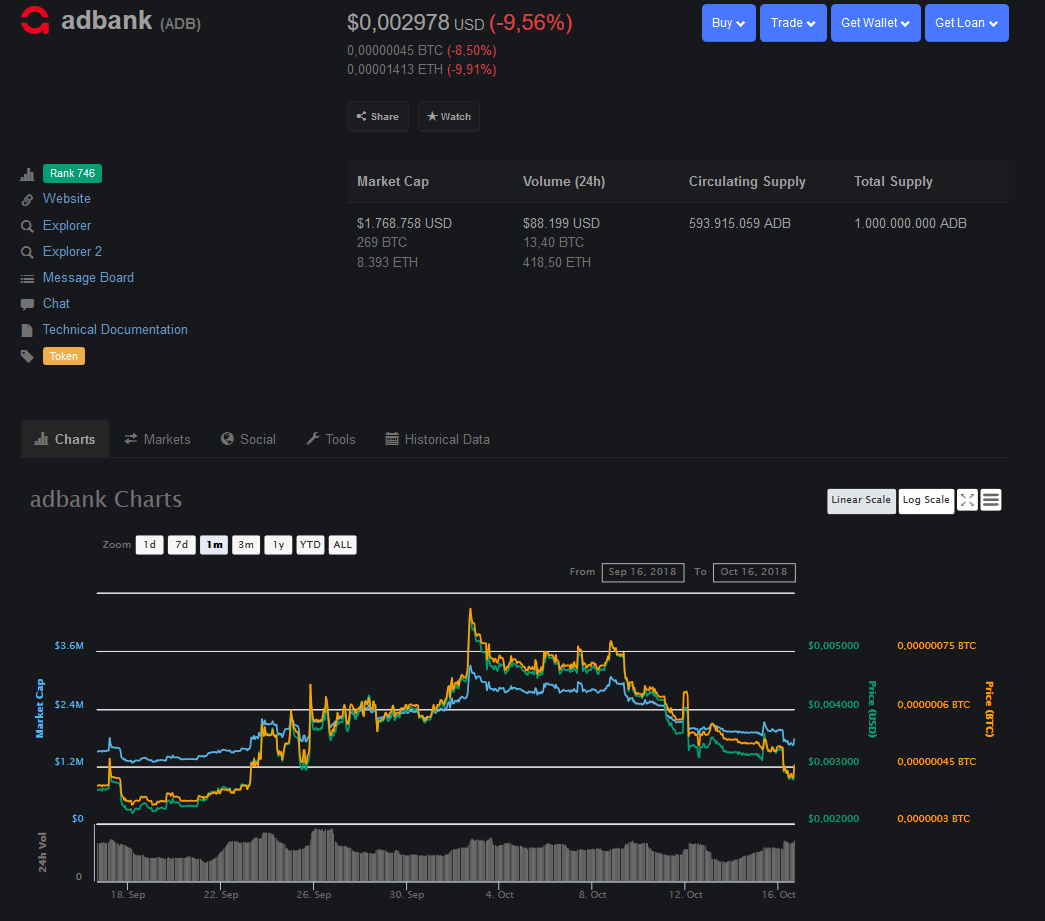Screen dimensions: 1045x921
Task: Click the 0,00000045 BTC price line
Action: point(421,51)
